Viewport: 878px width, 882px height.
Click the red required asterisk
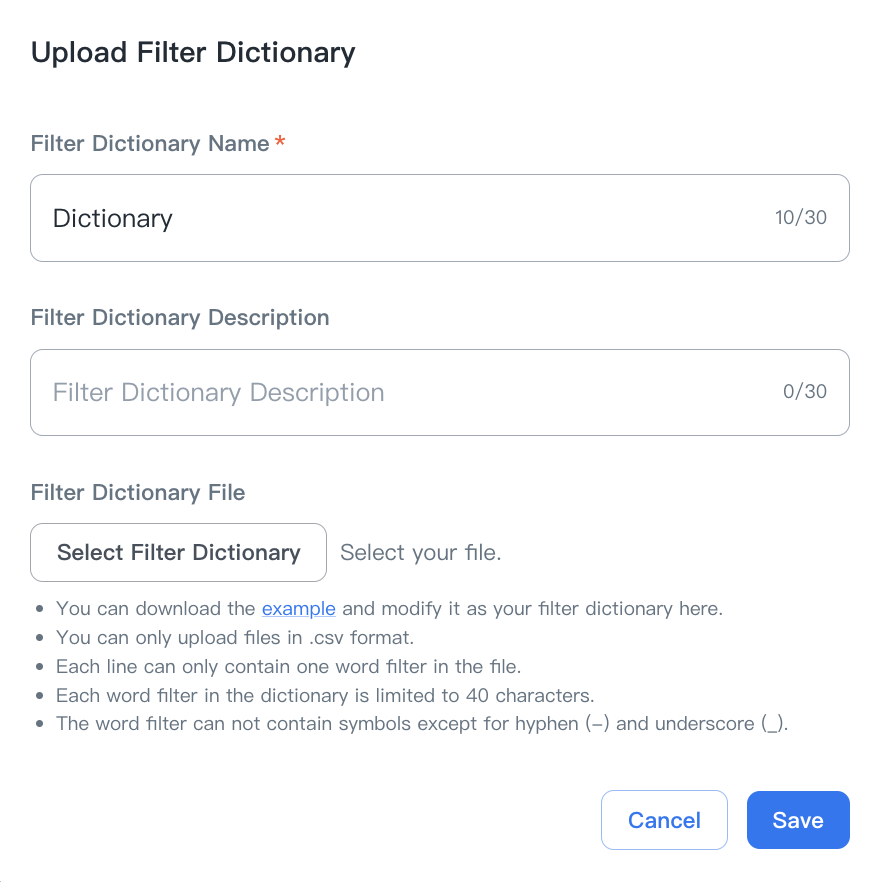pyautogui.click(x=280, y=144)
